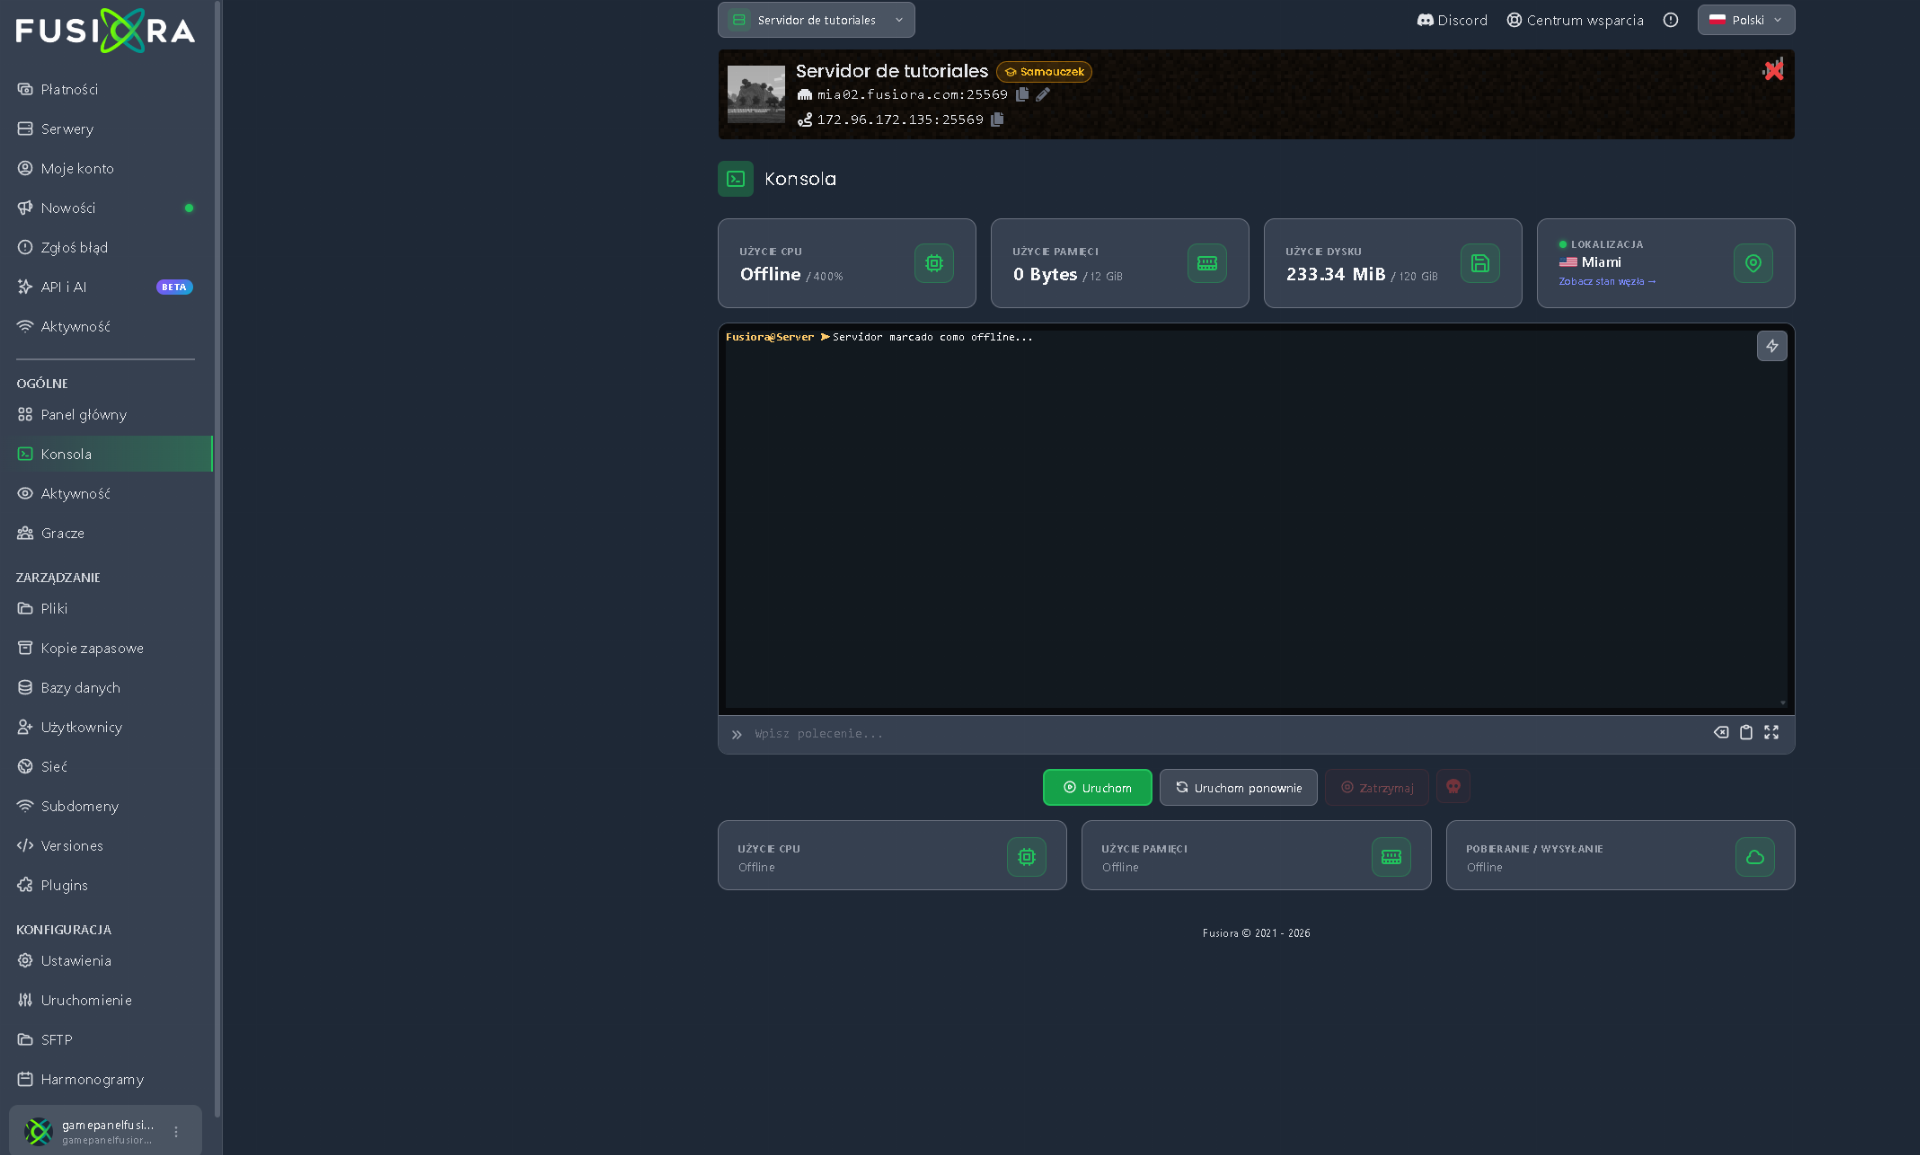Open the user account options menu

176,1132
